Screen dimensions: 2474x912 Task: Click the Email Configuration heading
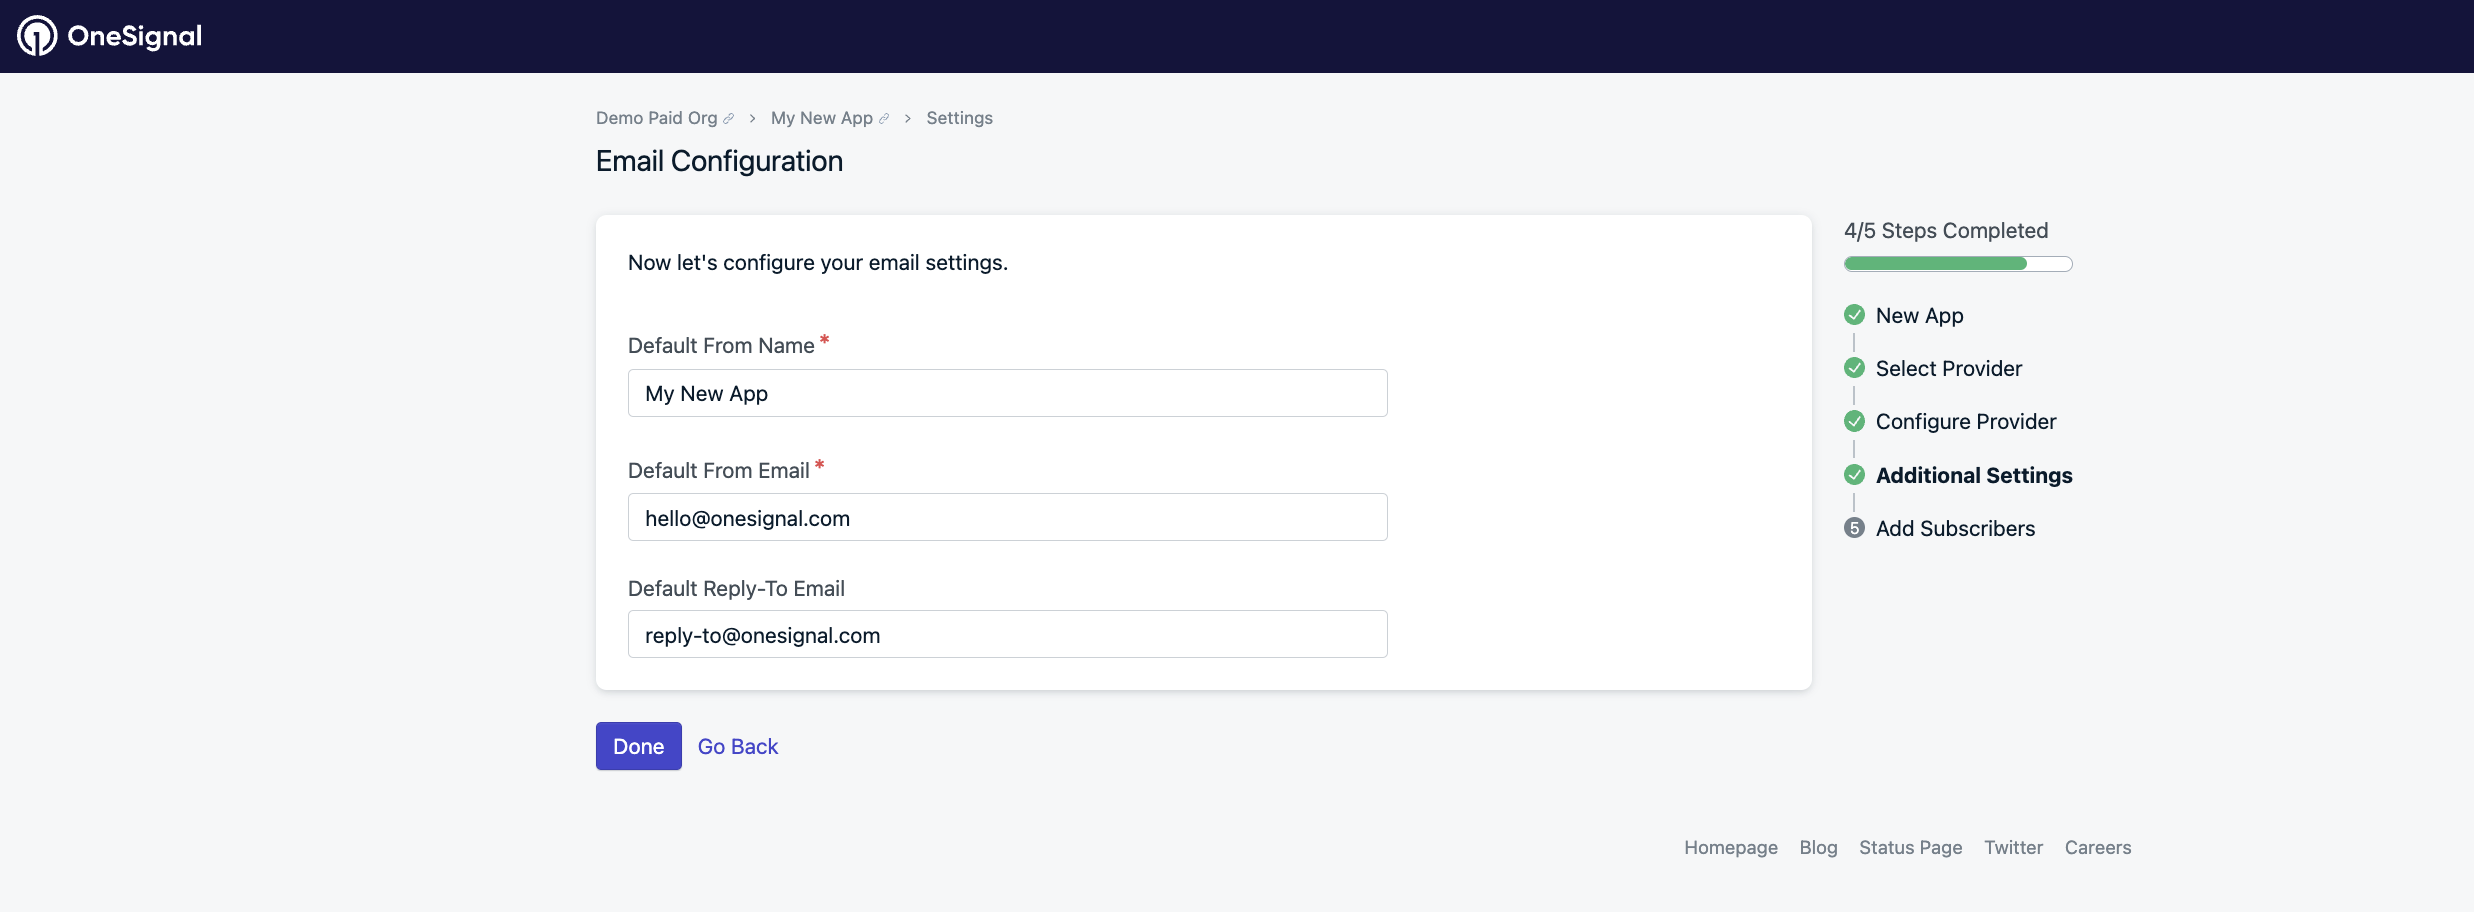point(719,161)
